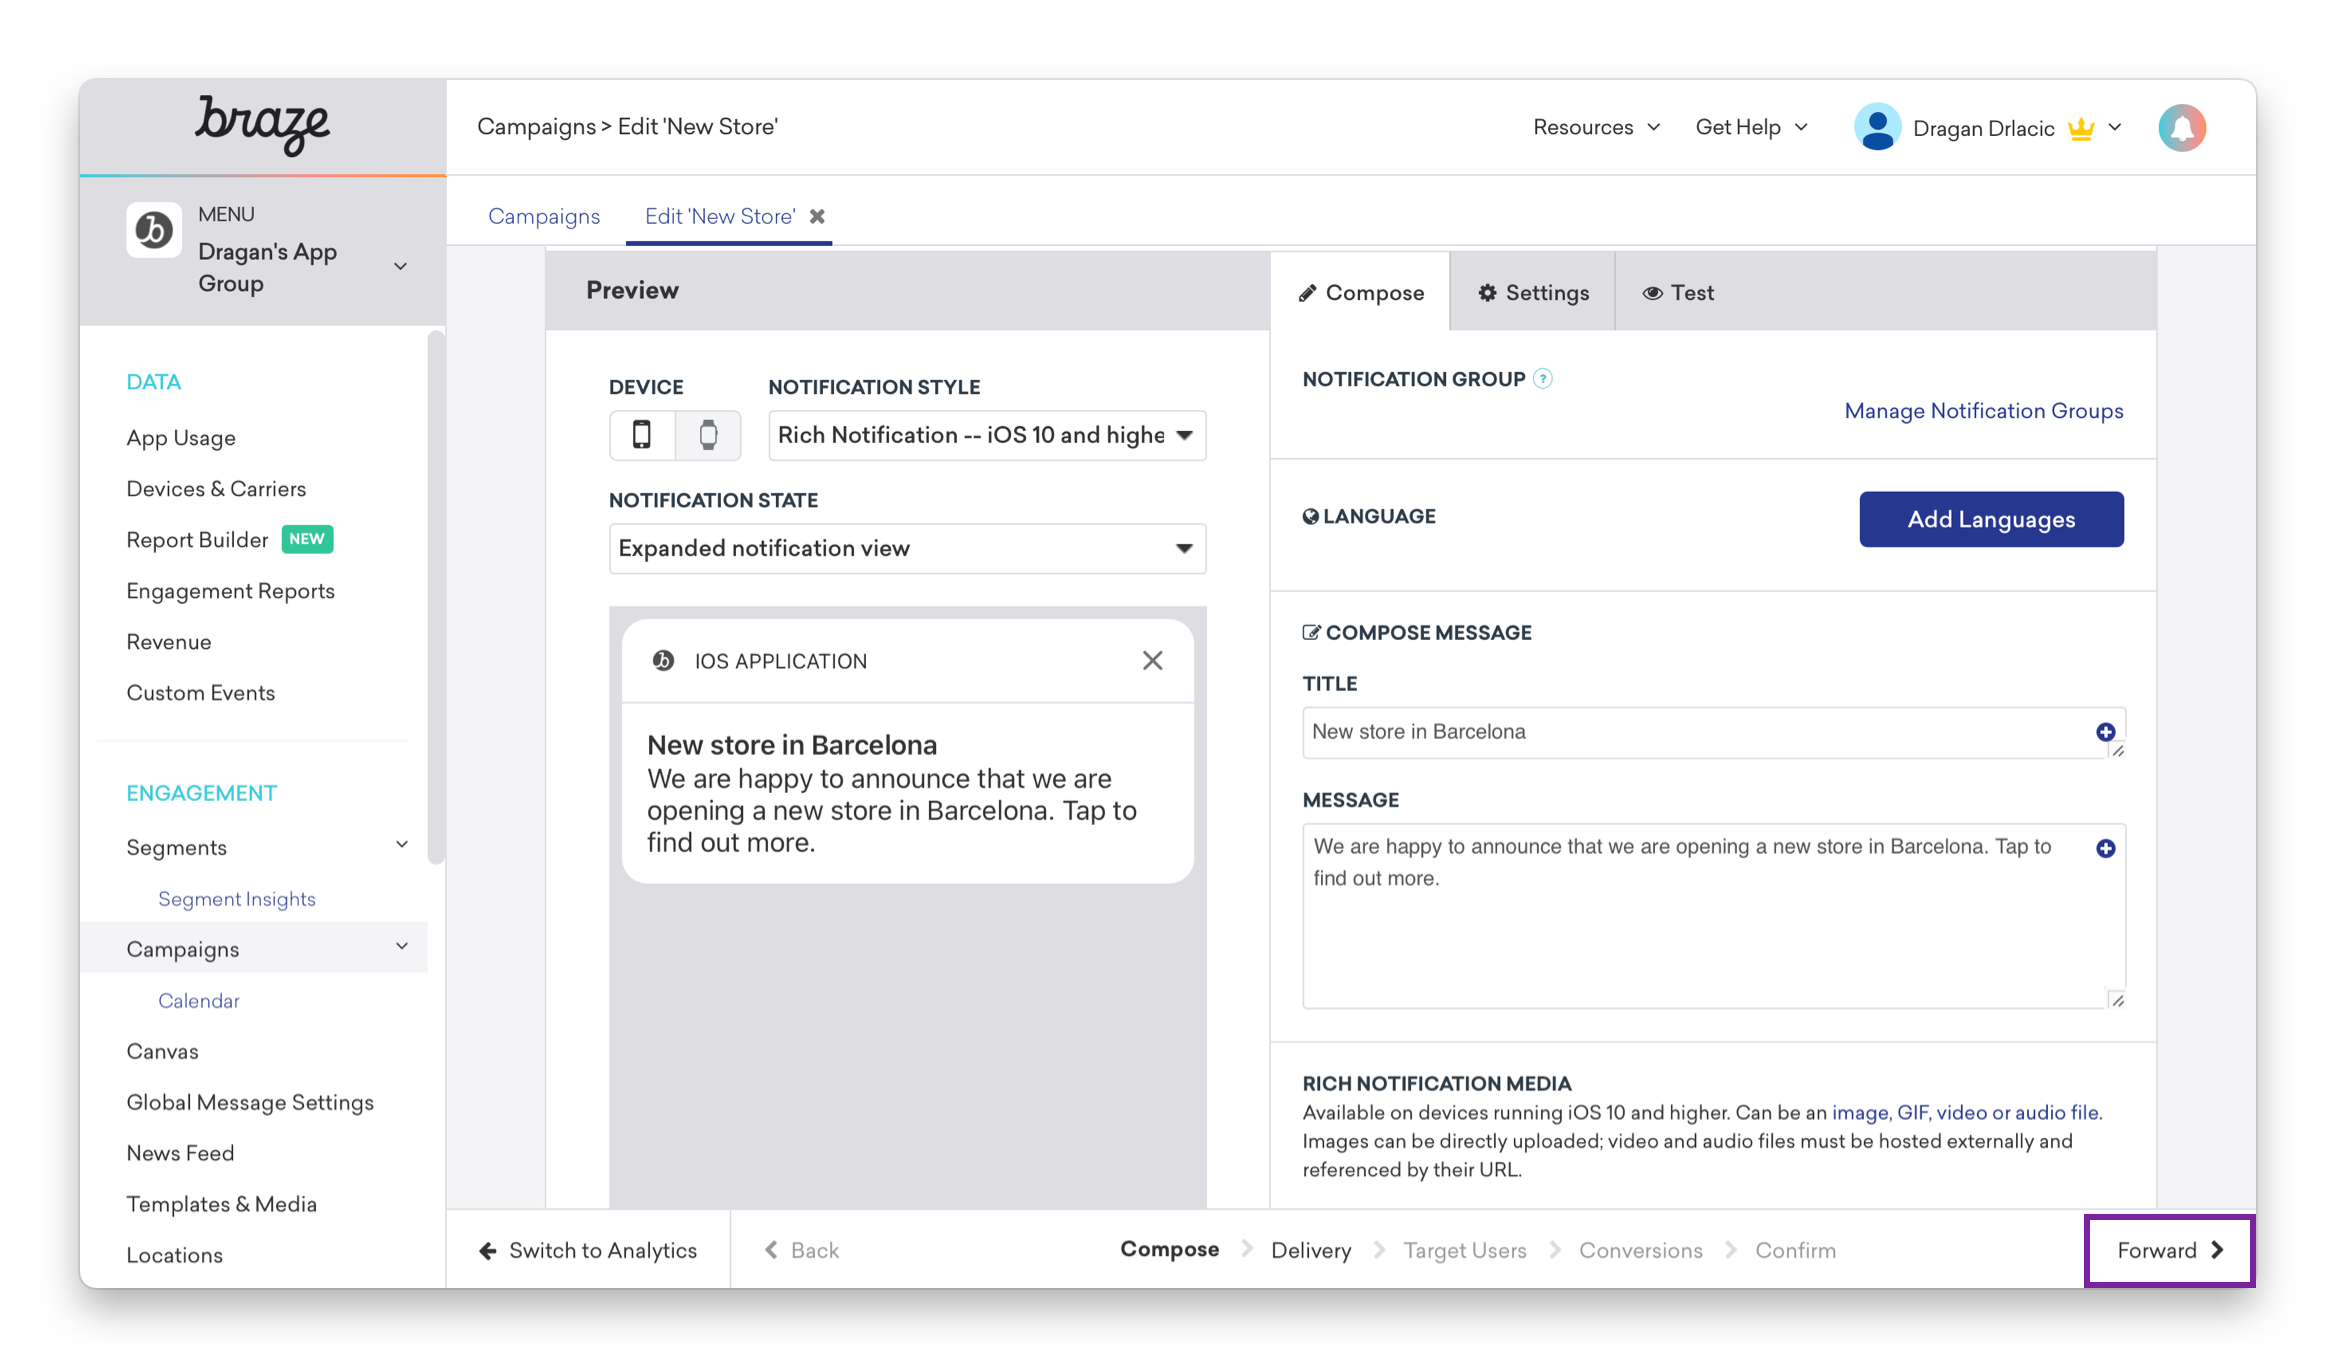Click the notification bell avatar icon
Screen dimensions: 2336x1368
[x=2182, y=128]
